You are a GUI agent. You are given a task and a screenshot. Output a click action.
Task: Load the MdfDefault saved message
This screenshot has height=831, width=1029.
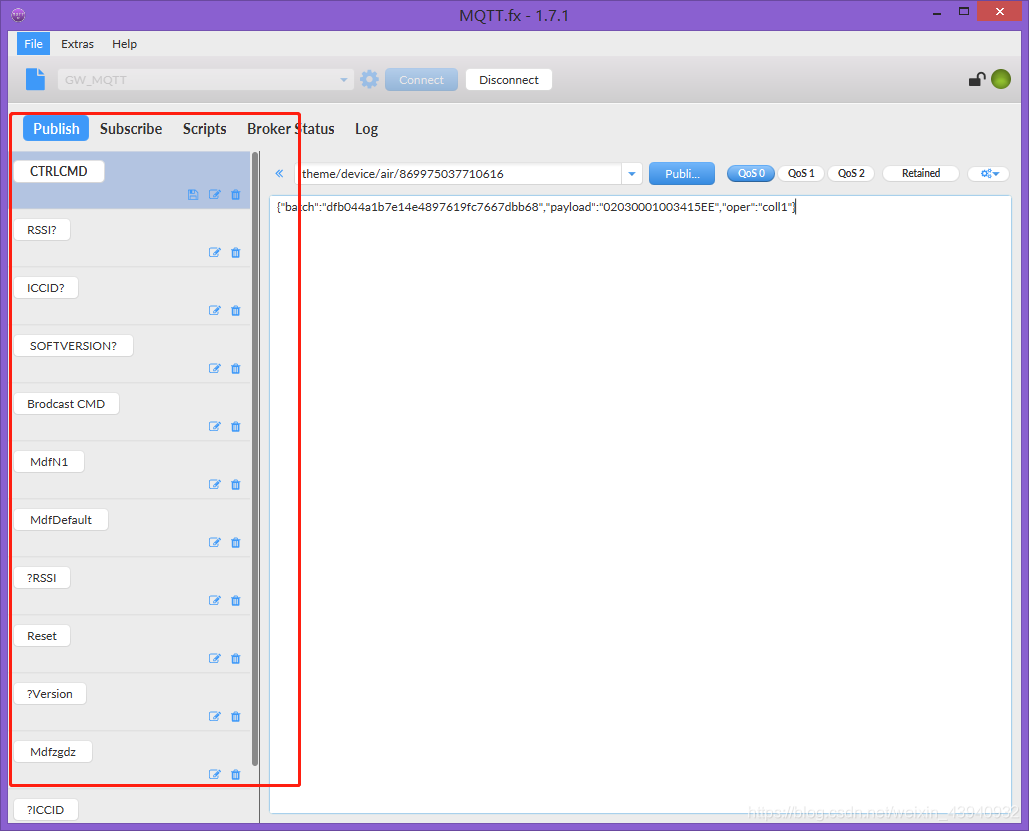(61, 520)
